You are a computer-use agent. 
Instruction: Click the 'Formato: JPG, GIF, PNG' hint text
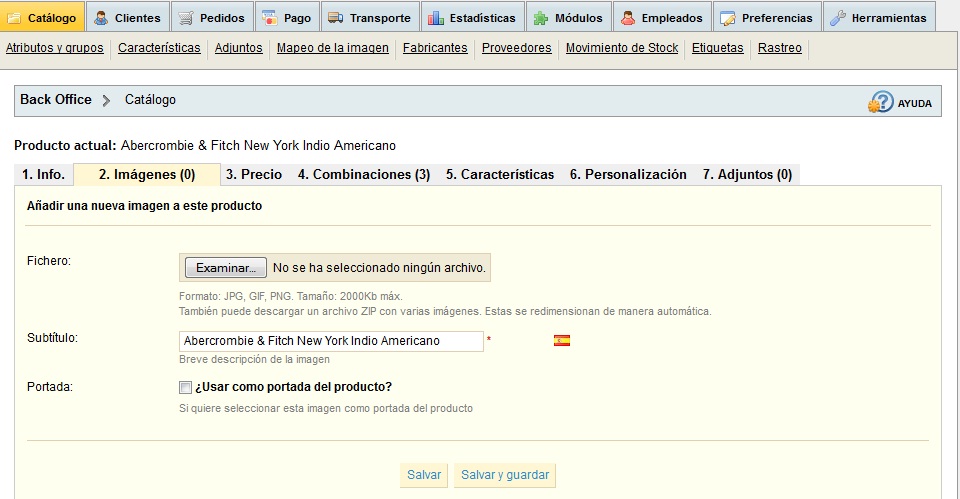[291, 296]
